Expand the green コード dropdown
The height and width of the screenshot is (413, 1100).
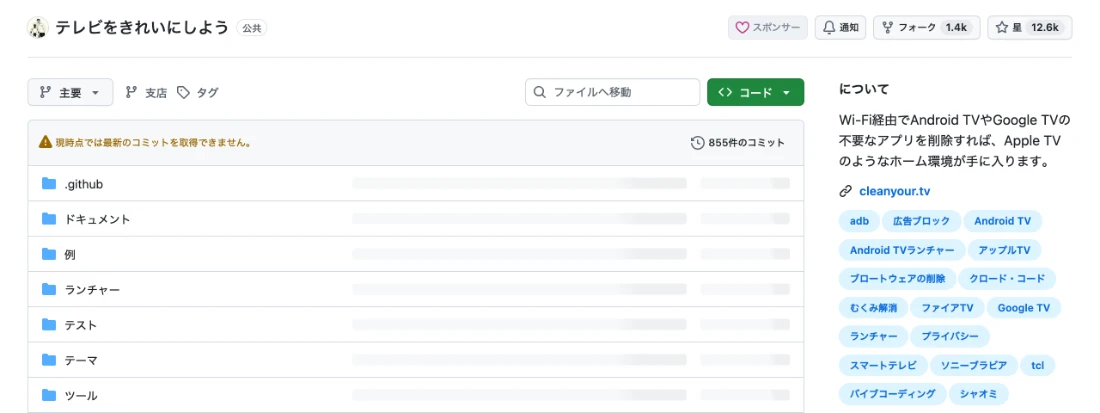click(x=756, y=92)
